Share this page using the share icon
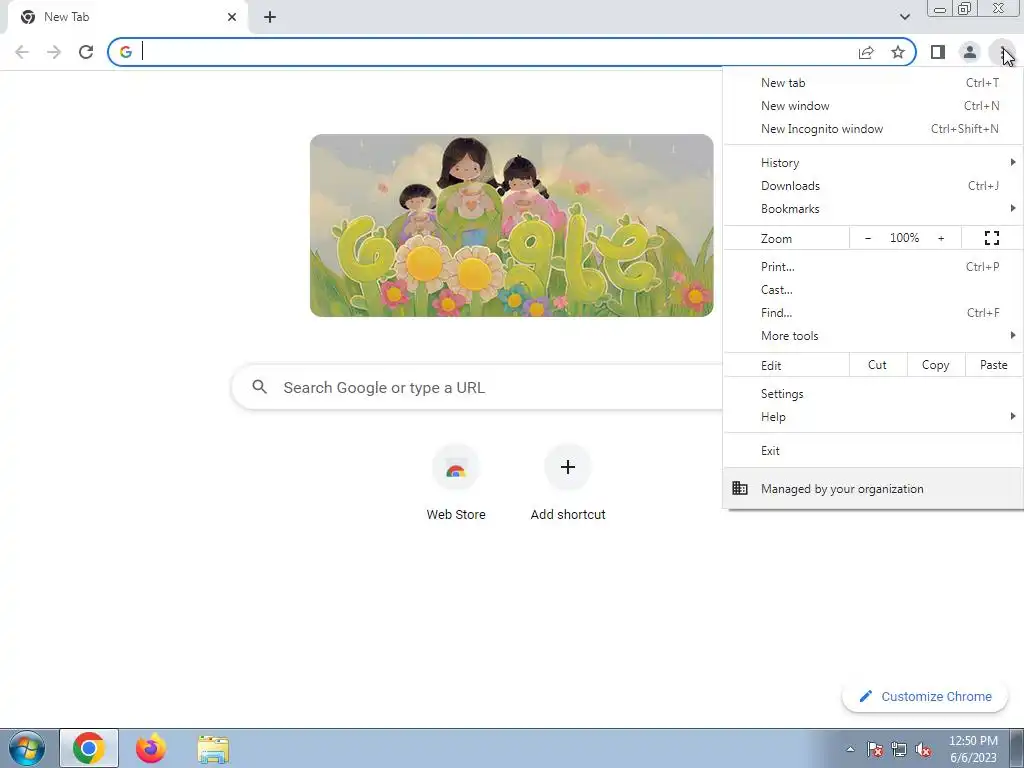Screen dimensions: 1024x768 (866, 52)
